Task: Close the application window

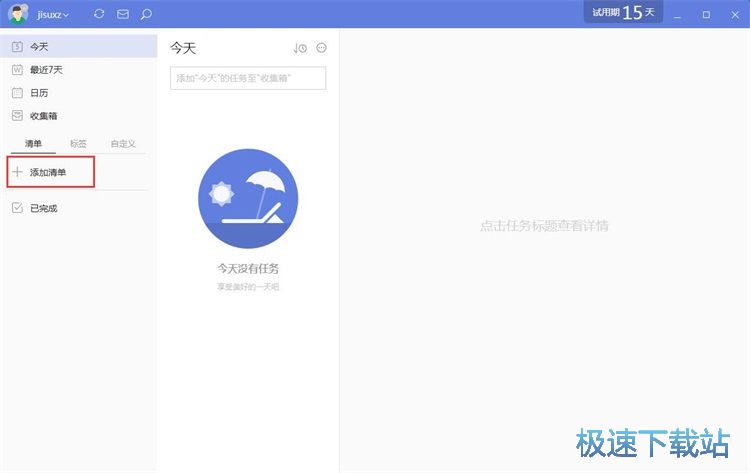Action: pos(735,15)
